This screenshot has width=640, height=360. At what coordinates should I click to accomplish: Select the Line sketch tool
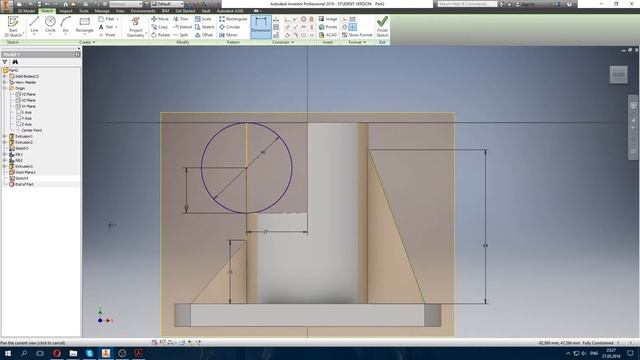34,24
